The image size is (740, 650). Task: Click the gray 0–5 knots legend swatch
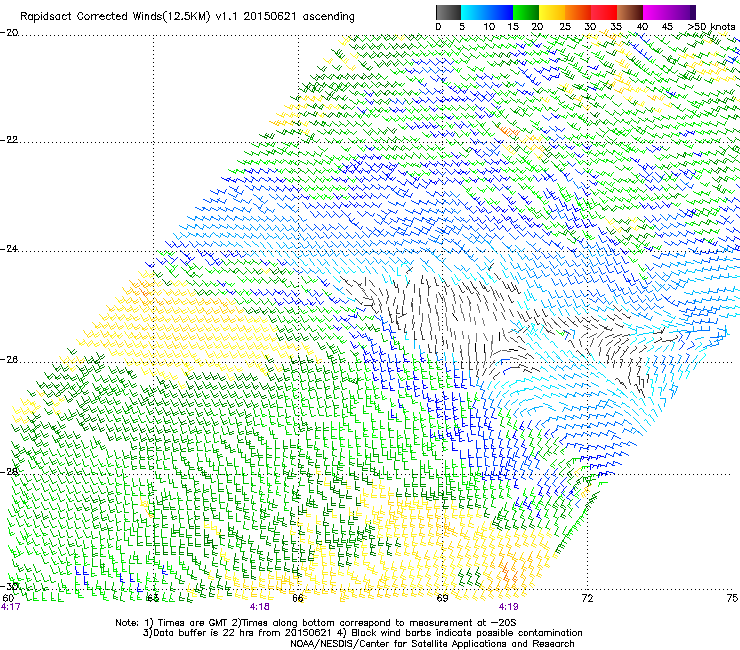(448, 12)
